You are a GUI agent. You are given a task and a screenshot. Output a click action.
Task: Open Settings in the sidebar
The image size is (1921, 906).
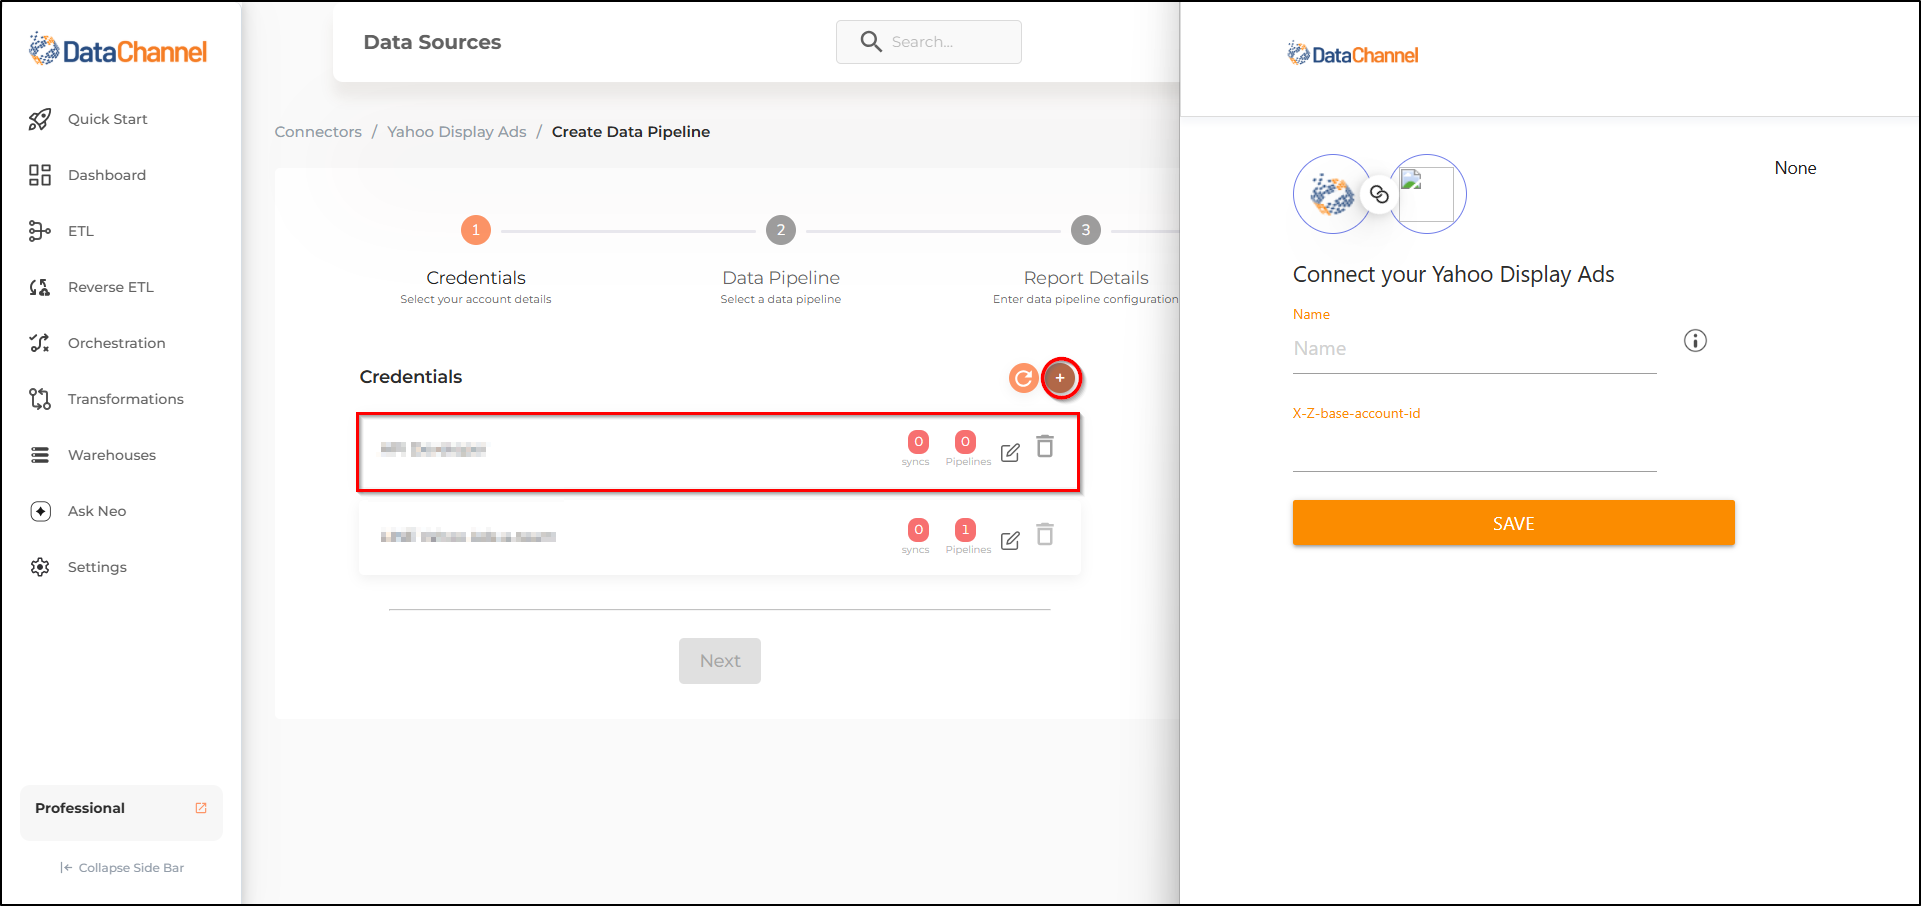[97, 567]
